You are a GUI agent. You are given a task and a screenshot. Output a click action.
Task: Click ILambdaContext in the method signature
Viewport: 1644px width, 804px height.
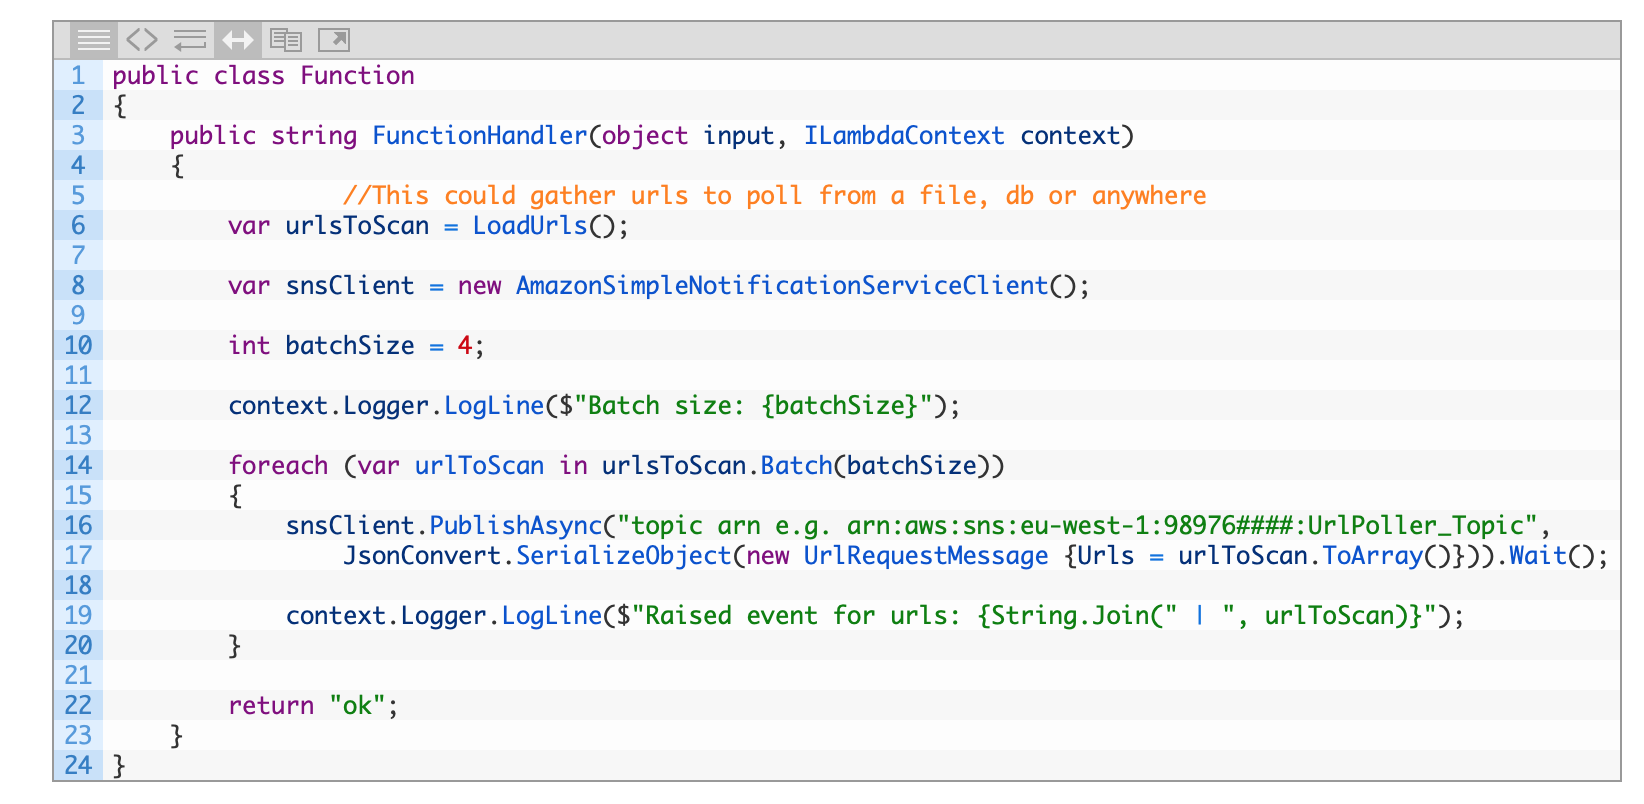tap(904, 136)
